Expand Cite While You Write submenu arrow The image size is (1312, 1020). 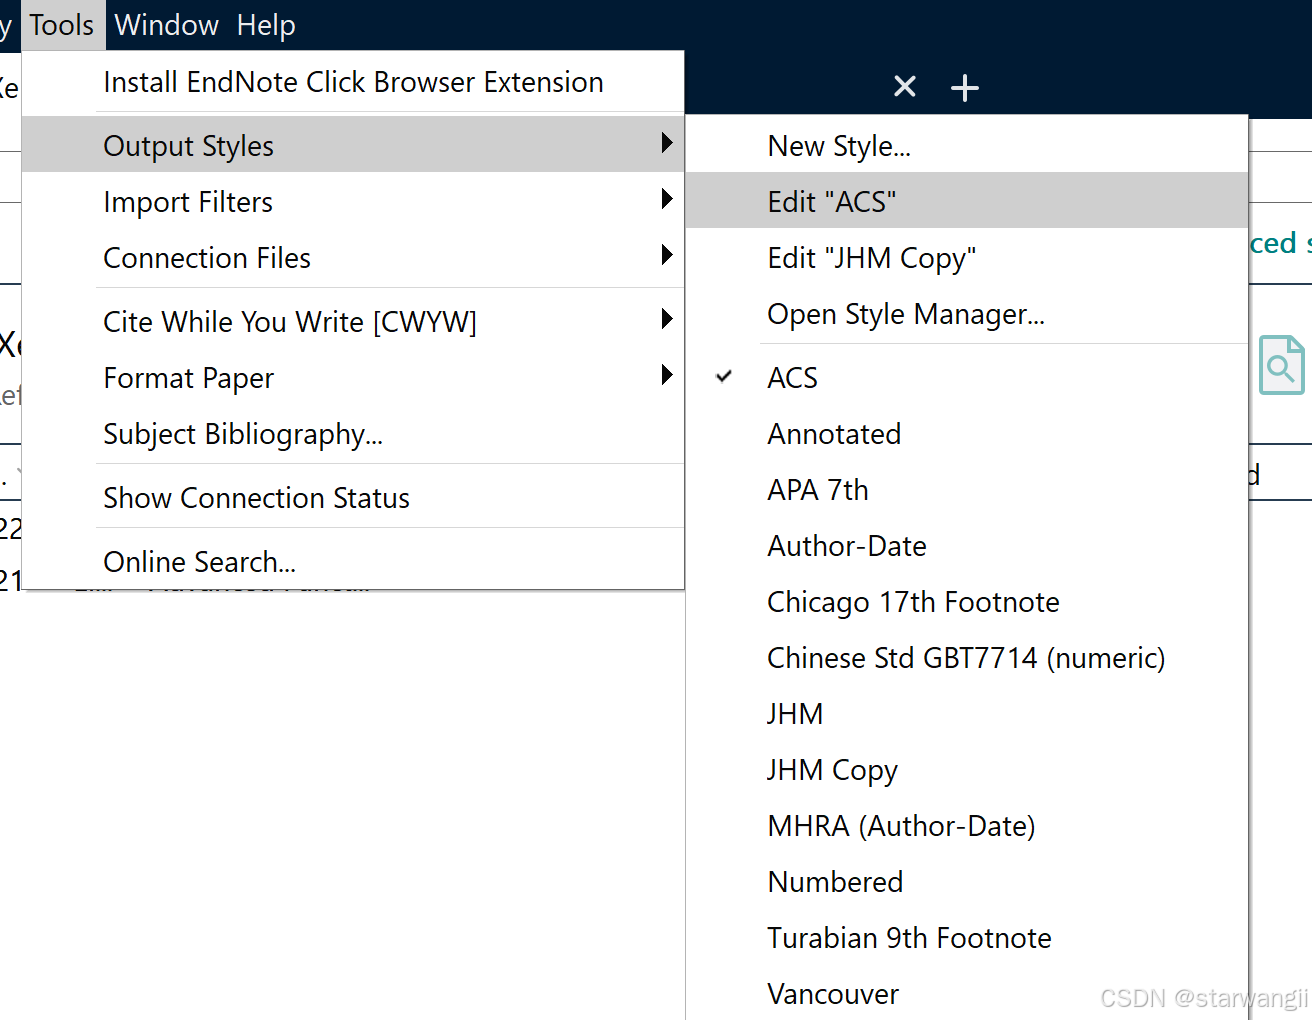point(667,320)
